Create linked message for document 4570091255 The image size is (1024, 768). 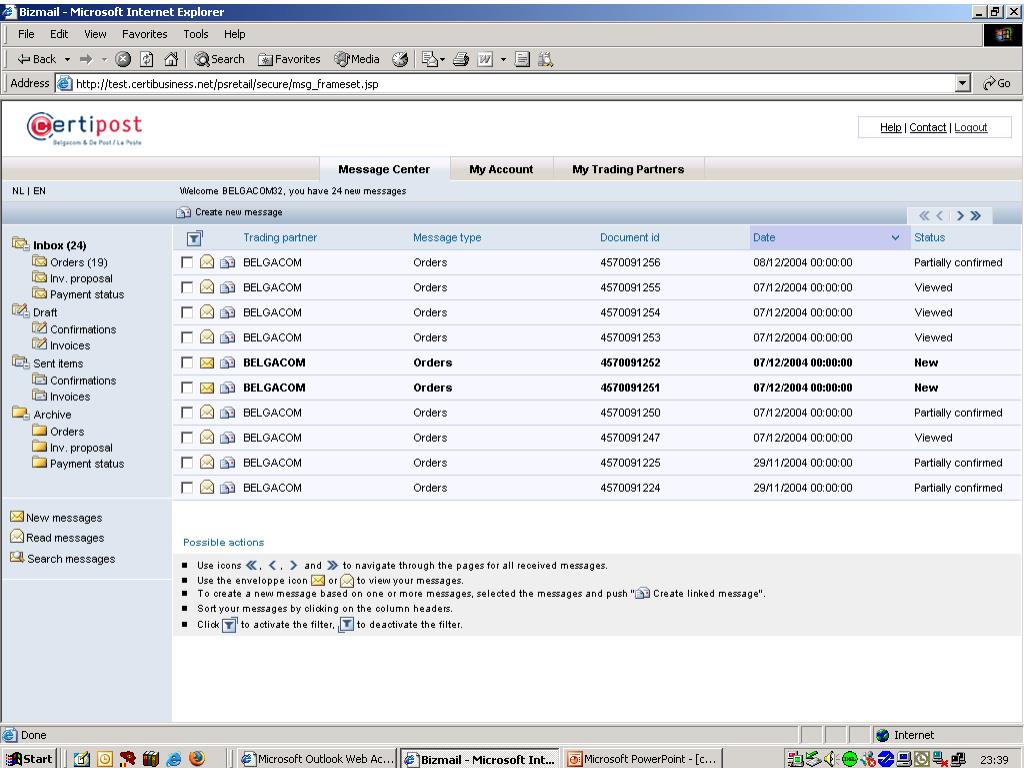(x=227, y=287)
